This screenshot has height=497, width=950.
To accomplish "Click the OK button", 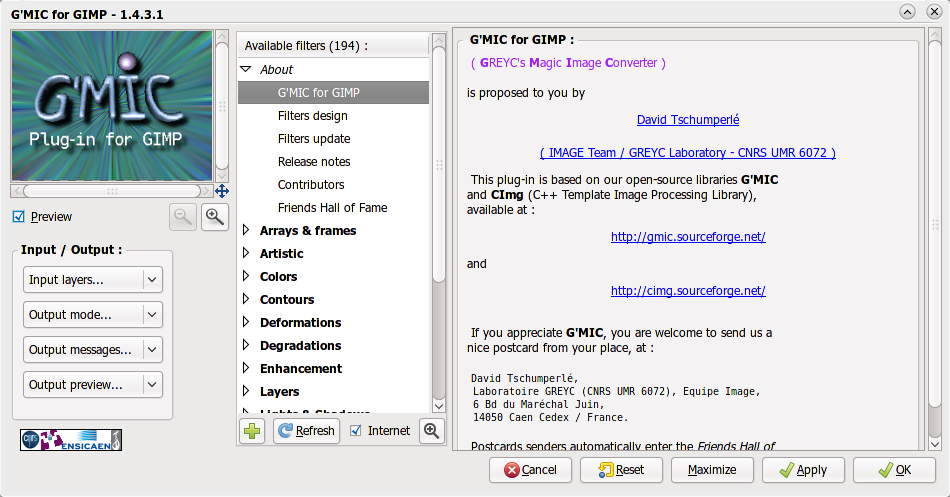I will coord(894,470).
